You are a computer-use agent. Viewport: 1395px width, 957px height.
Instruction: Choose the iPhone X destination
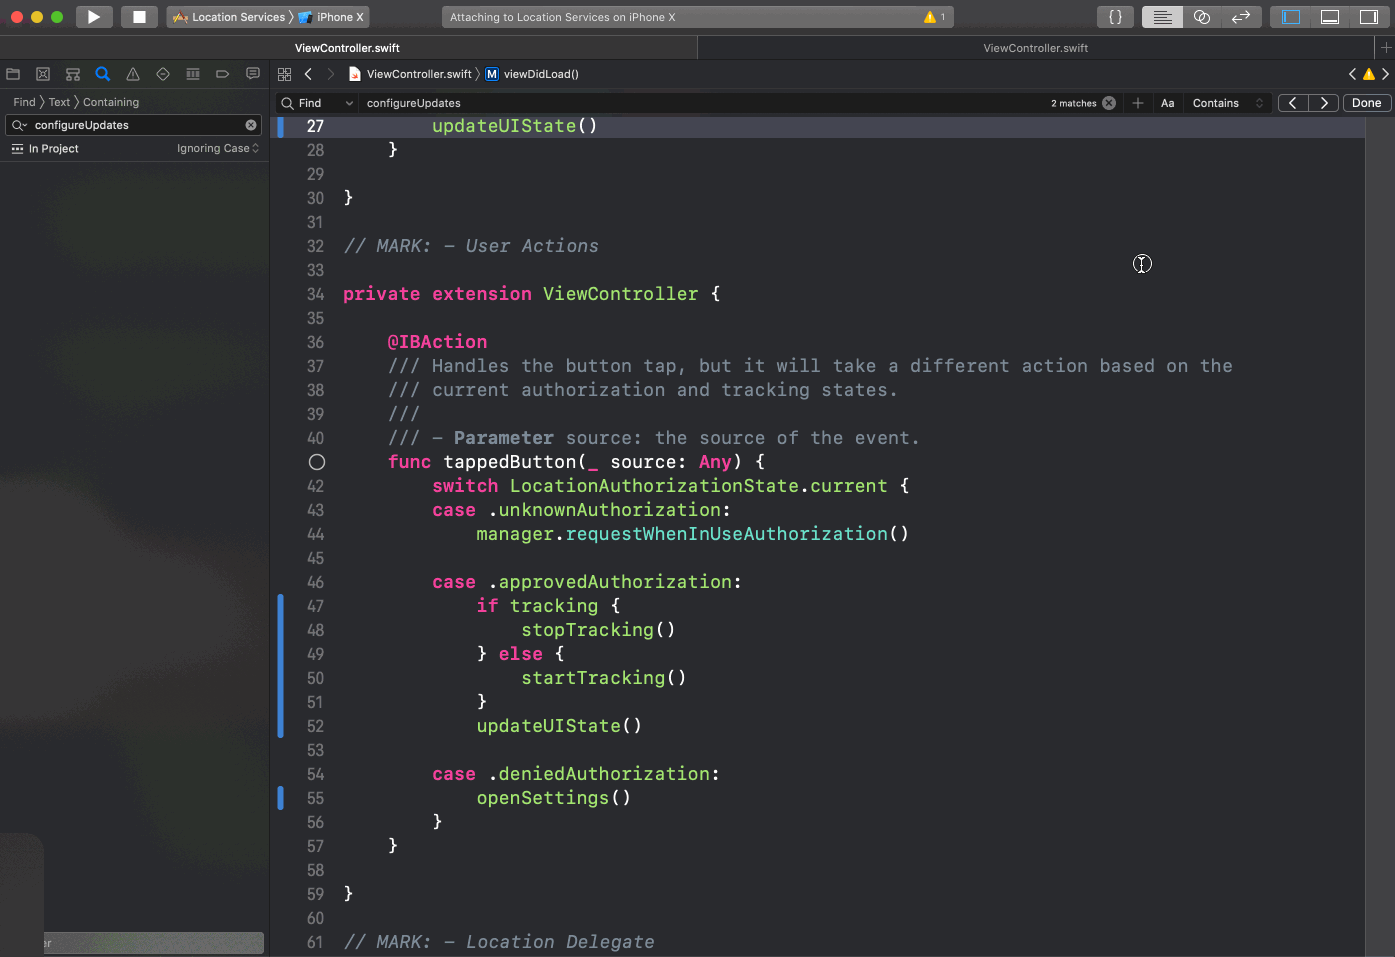tap(332, 17)
